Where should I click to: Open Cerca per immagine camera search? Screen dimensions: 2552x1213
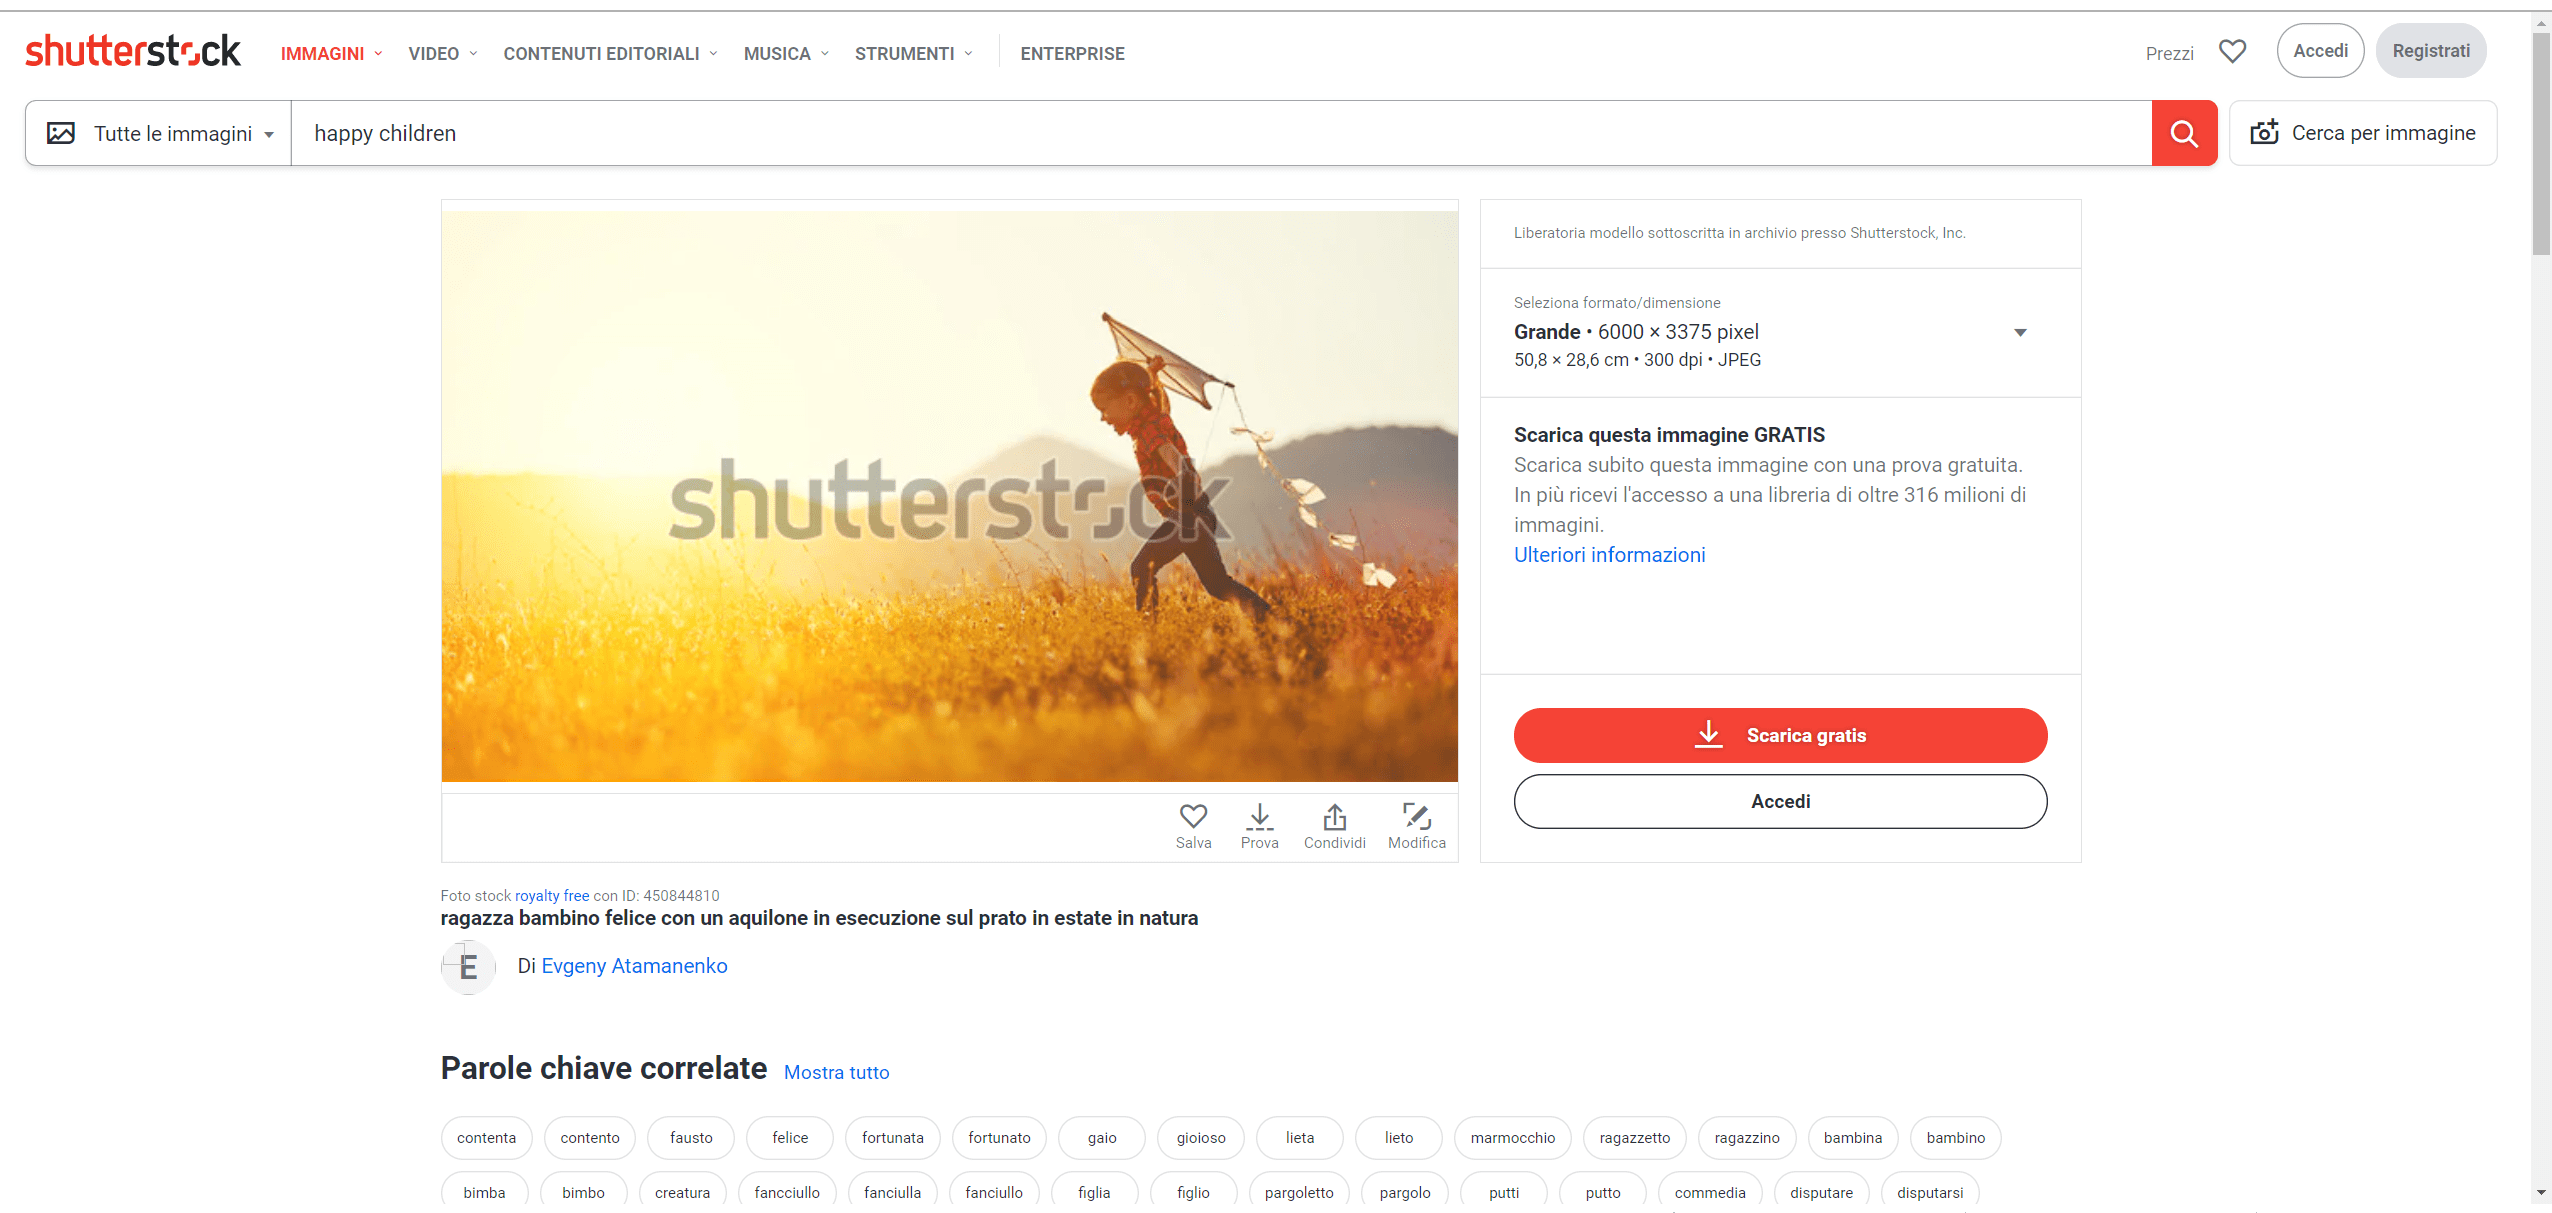click(2362, 133)
